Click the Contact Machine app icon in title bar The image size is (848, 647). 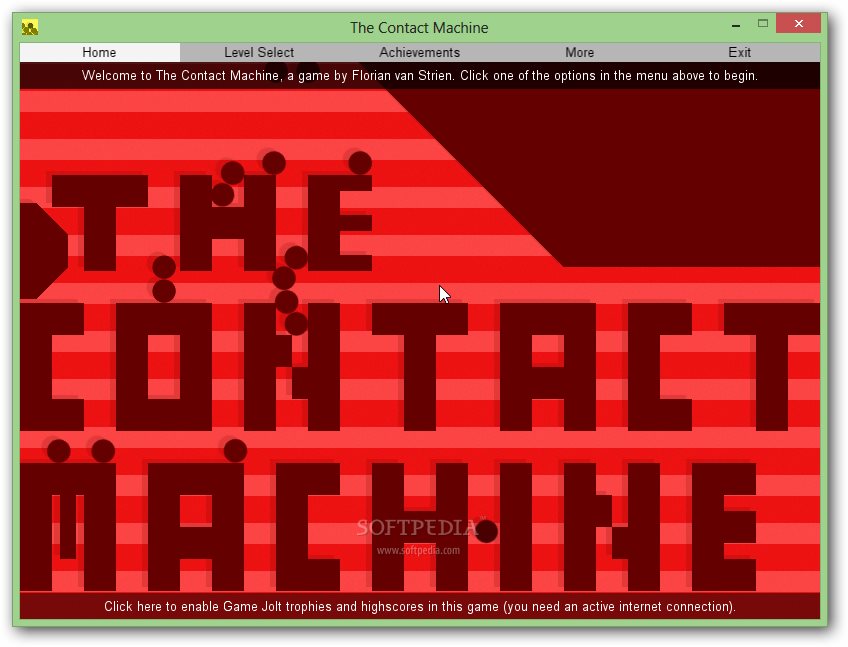point(30,27)
